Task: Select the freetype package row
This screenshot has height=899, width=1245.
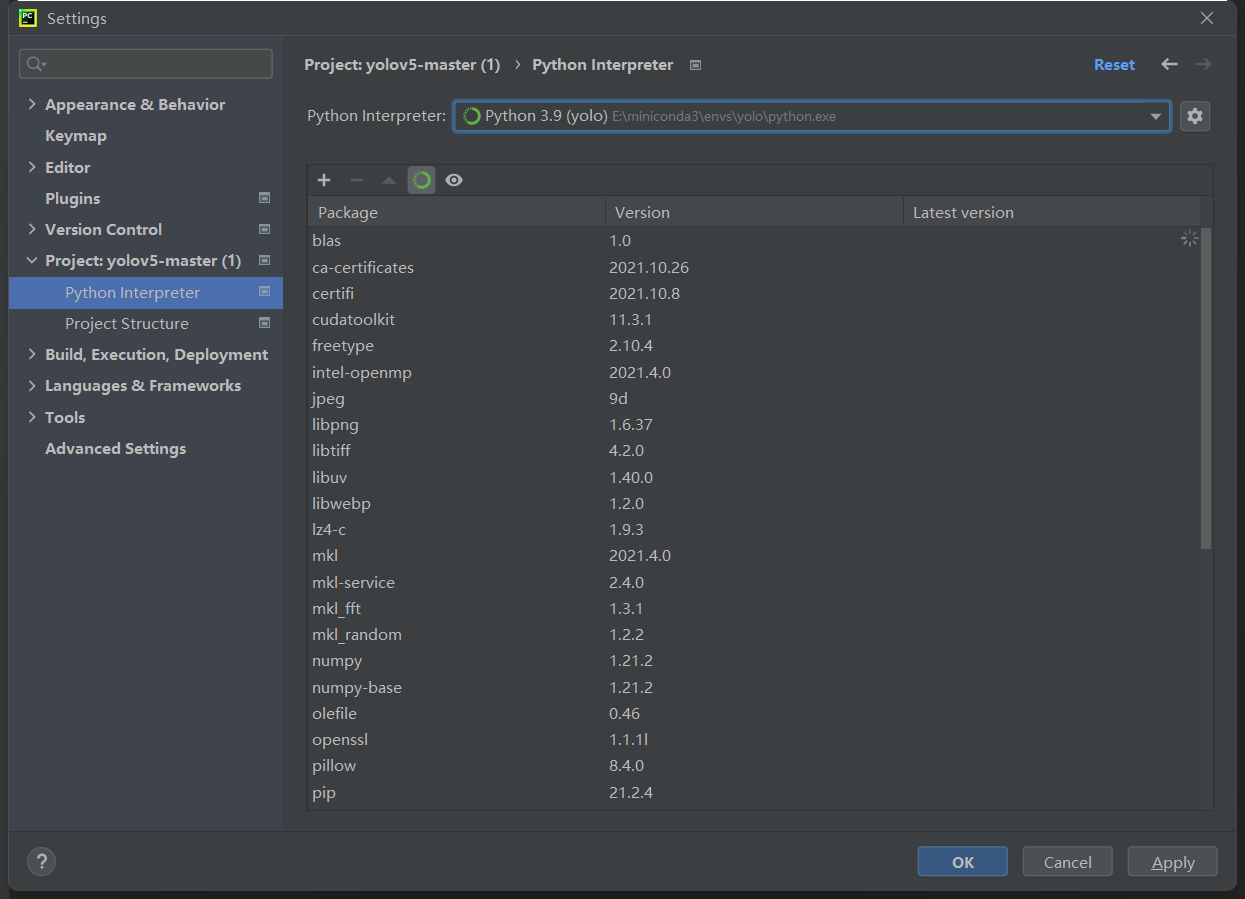Action: coord(754,346)
